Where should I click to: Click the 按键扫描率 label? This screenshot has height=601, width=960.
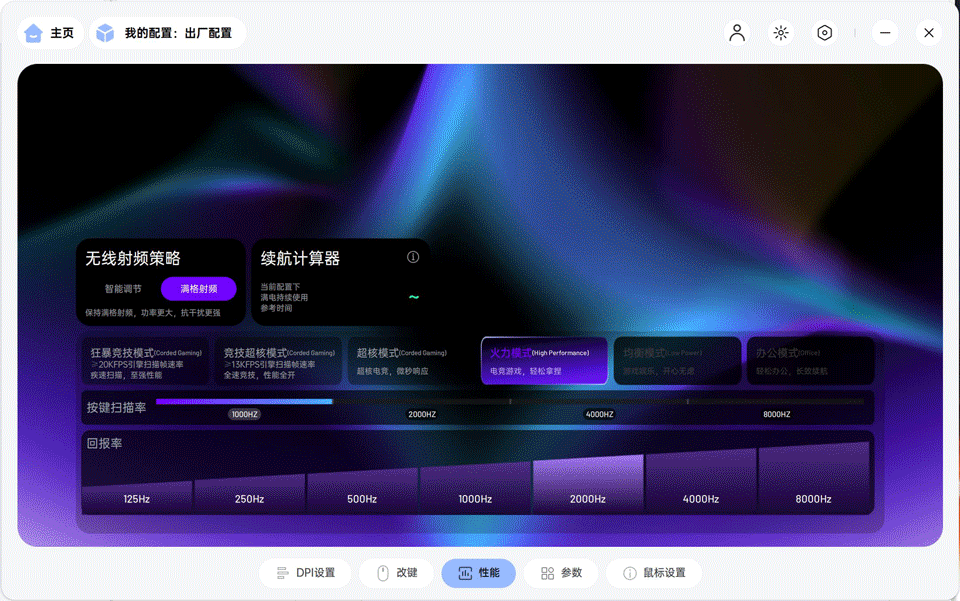point(116,408)
